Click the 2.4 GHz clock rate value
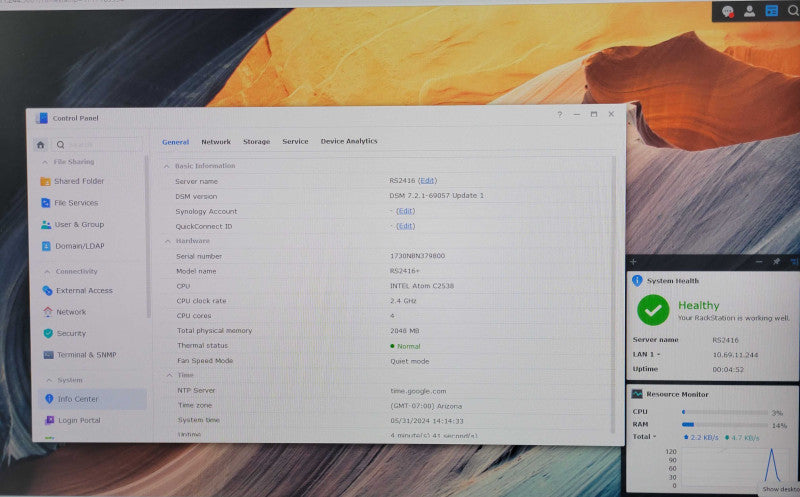 click(x=403, y=301)
